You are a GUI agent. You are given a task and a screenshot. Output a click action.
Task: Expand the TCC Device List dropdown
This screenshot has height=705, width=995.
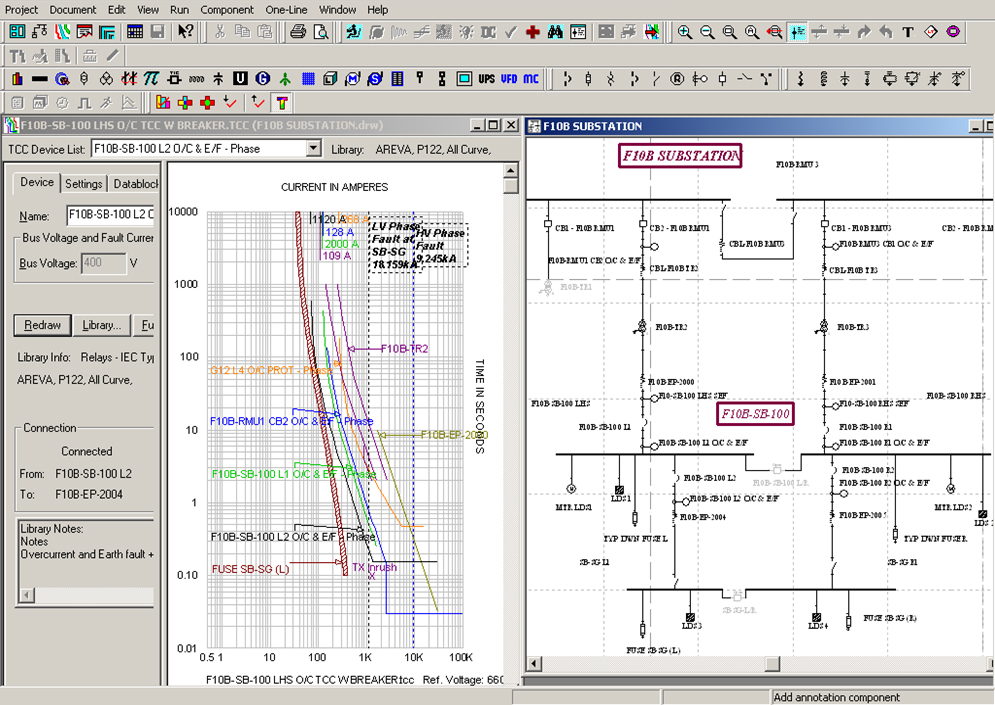point(313,149)
